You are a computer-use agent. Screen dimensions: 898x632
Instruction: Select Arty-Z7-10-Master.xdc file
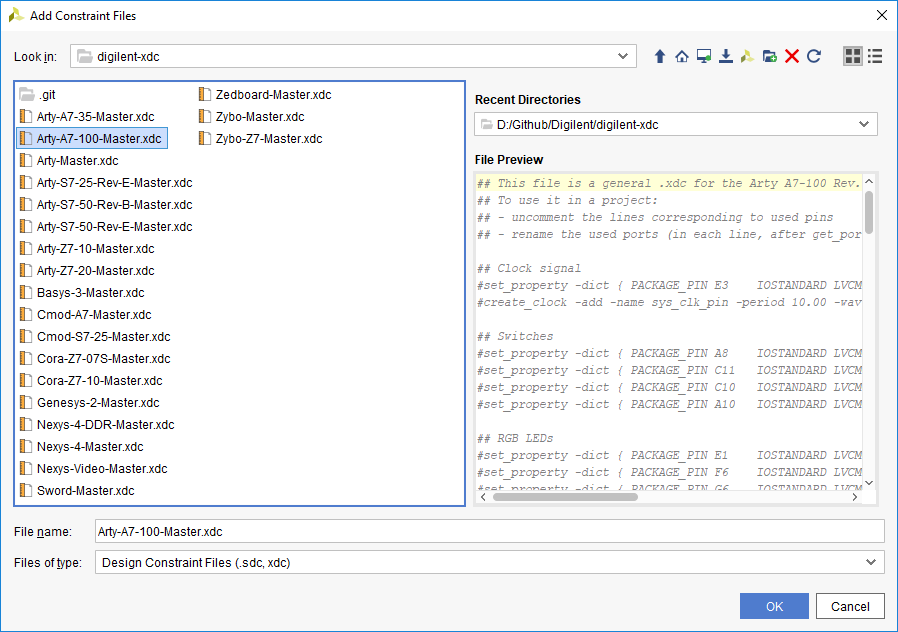pos(87,248)
